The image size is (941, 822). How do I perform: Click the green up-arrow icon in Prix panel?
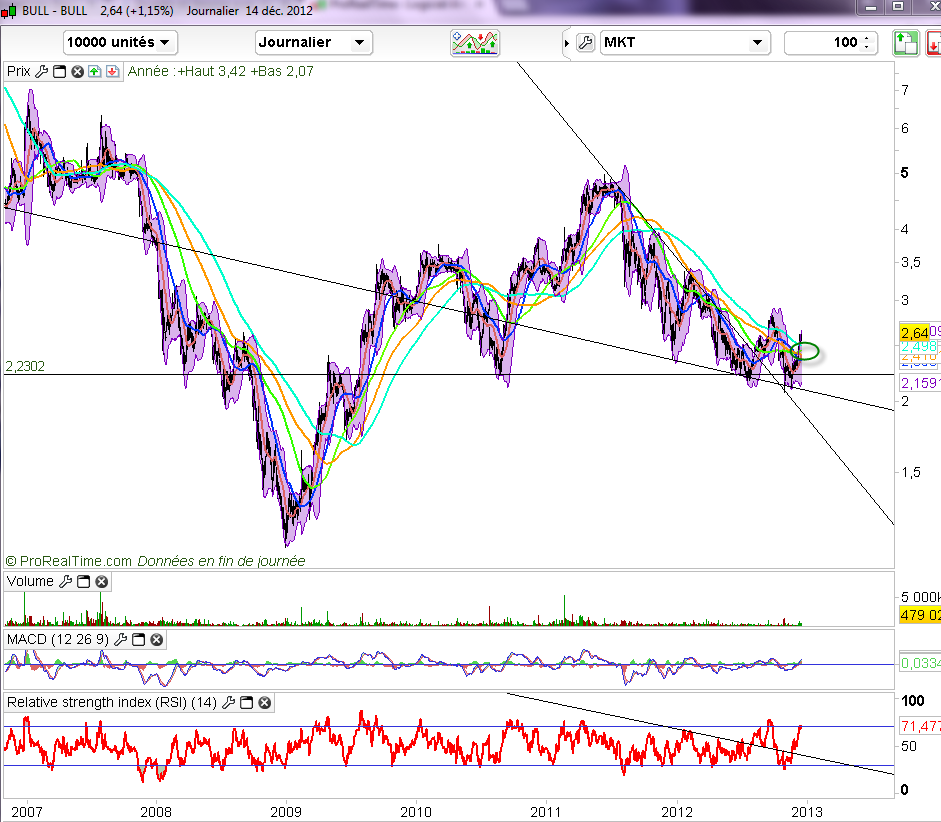[x=94, y=71]
